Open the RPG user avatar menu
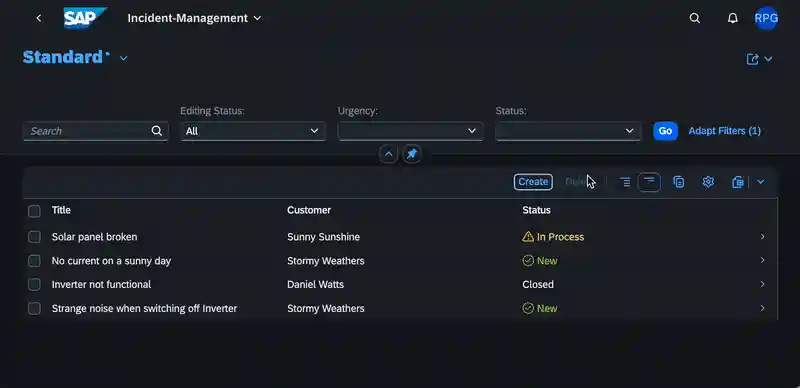This screenshot has width=800, height=388. [766, 18]
